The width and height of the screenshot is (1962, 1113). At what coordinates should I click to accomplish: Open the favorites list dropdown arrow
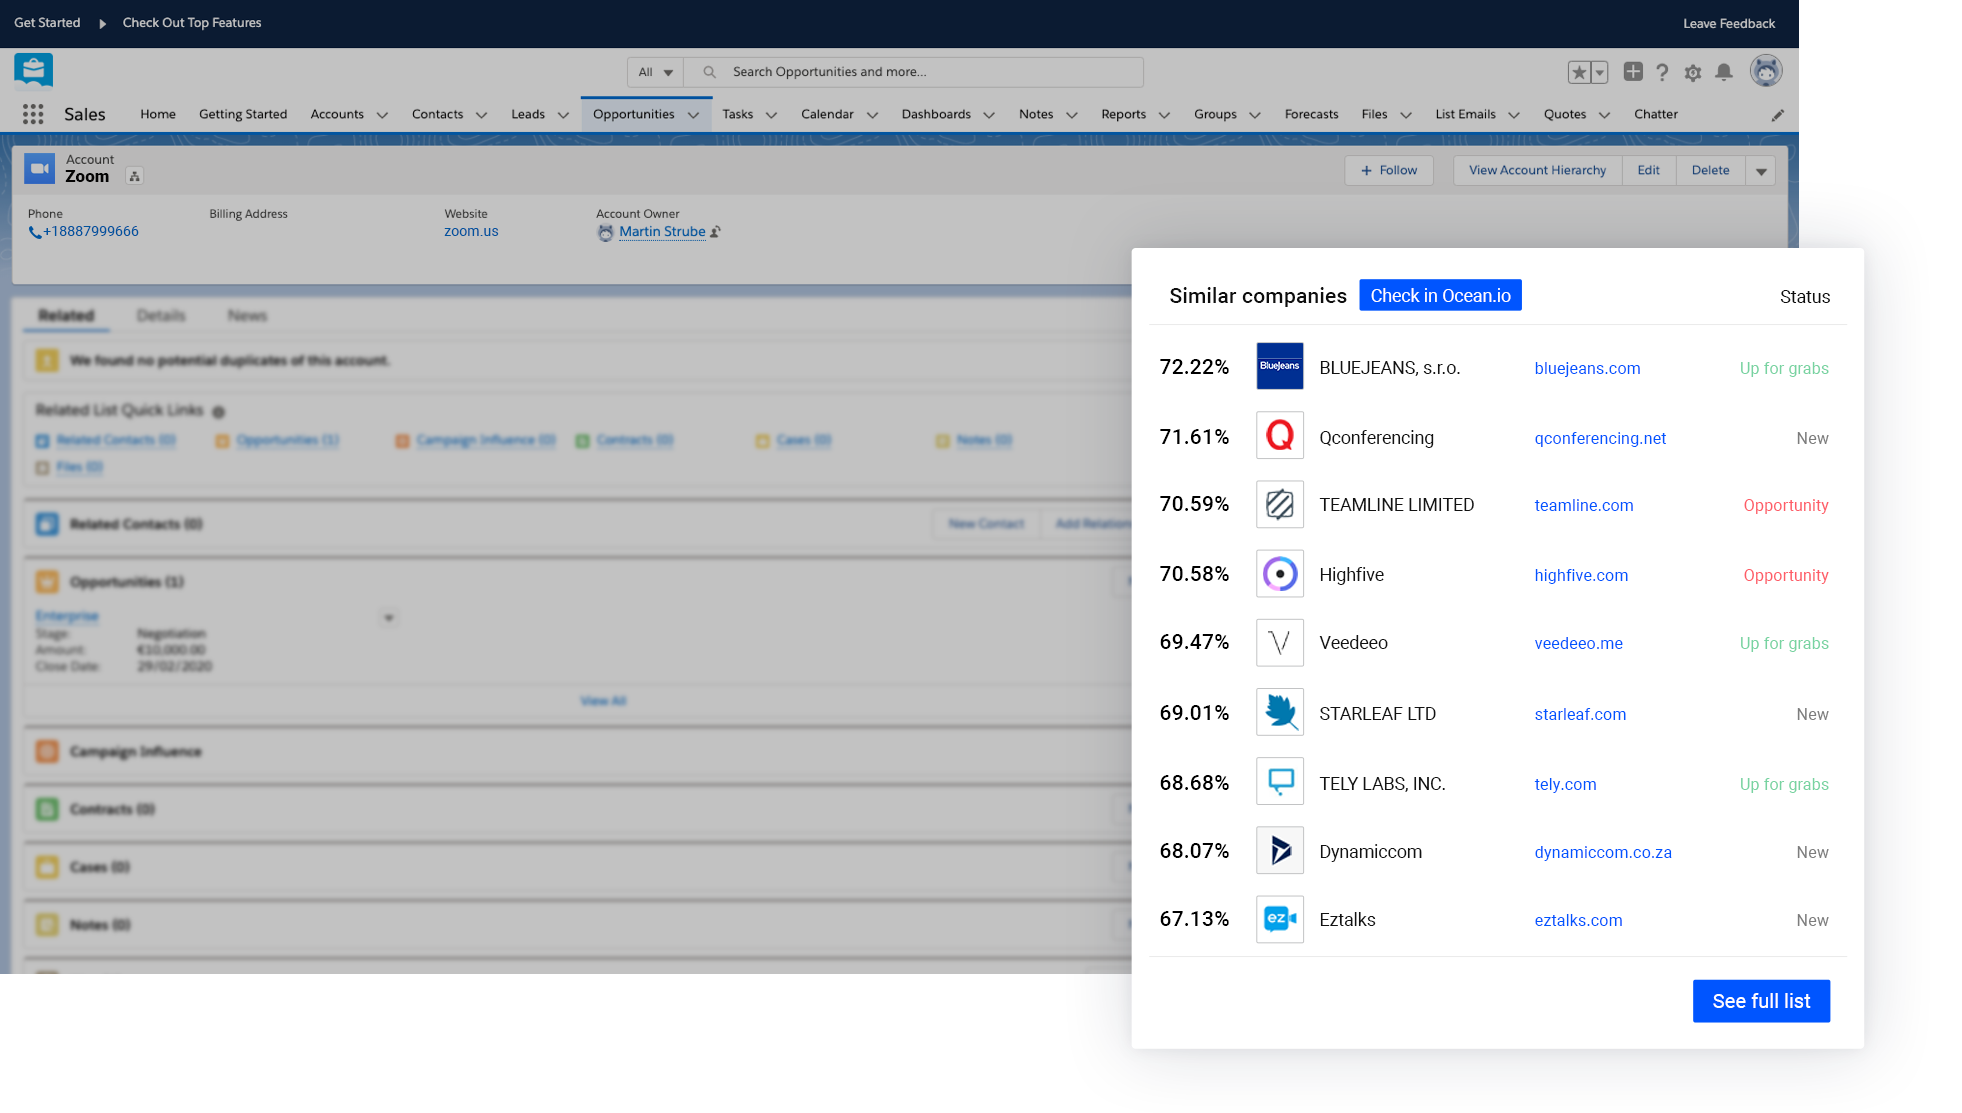coord(1600,72)
